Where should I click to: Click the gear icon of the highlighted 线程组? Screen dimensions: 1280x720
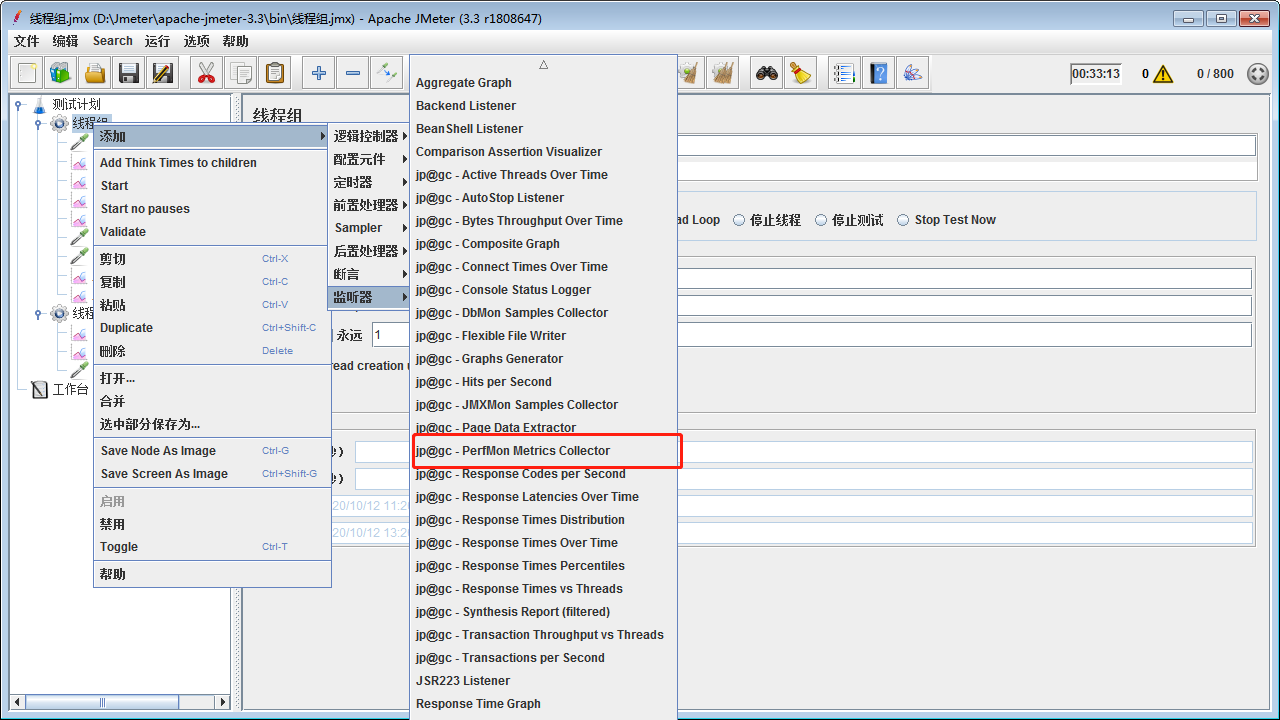point(59,123)
